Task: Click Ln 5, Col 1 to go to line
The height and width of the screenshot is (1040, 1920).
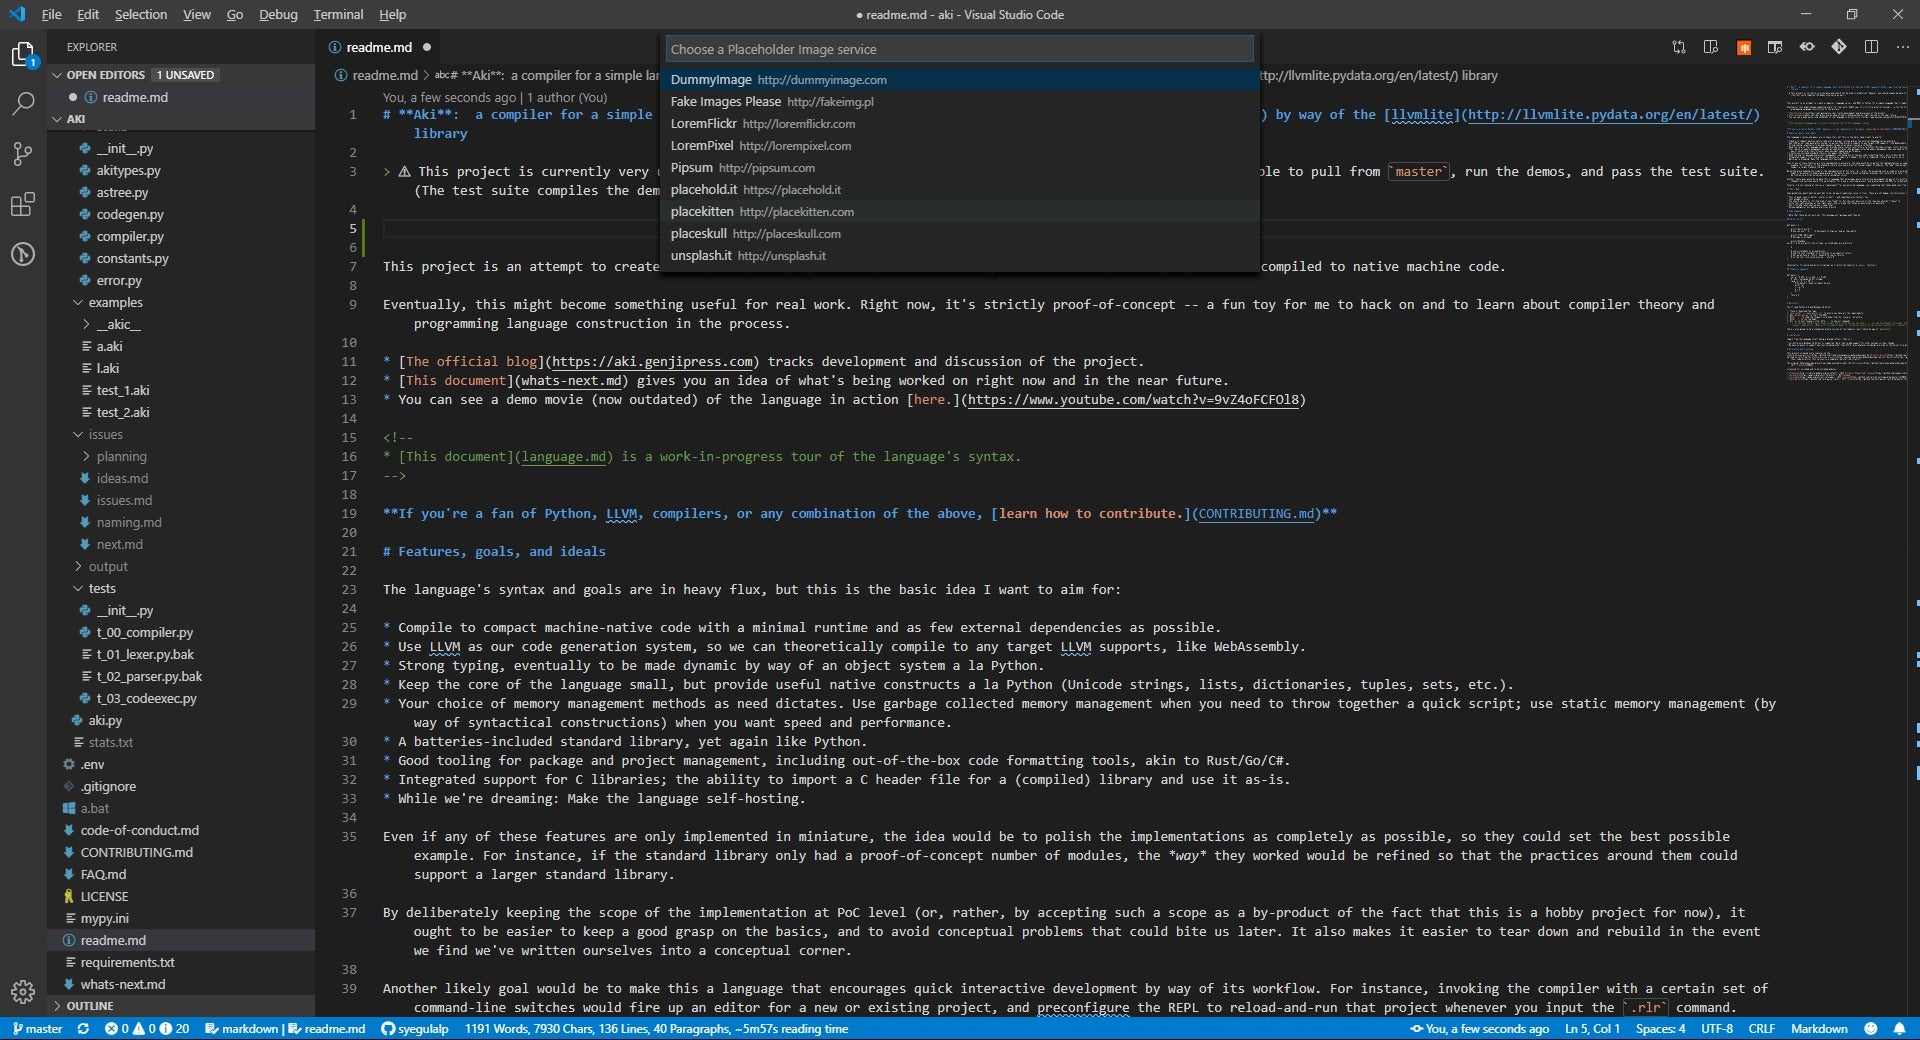Action: point(1592,1029)
